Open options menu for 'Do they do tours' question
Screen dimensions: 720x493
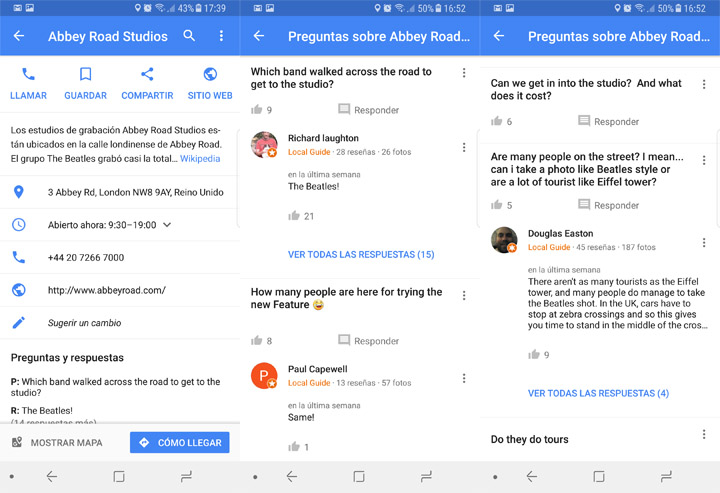(704, 434)
